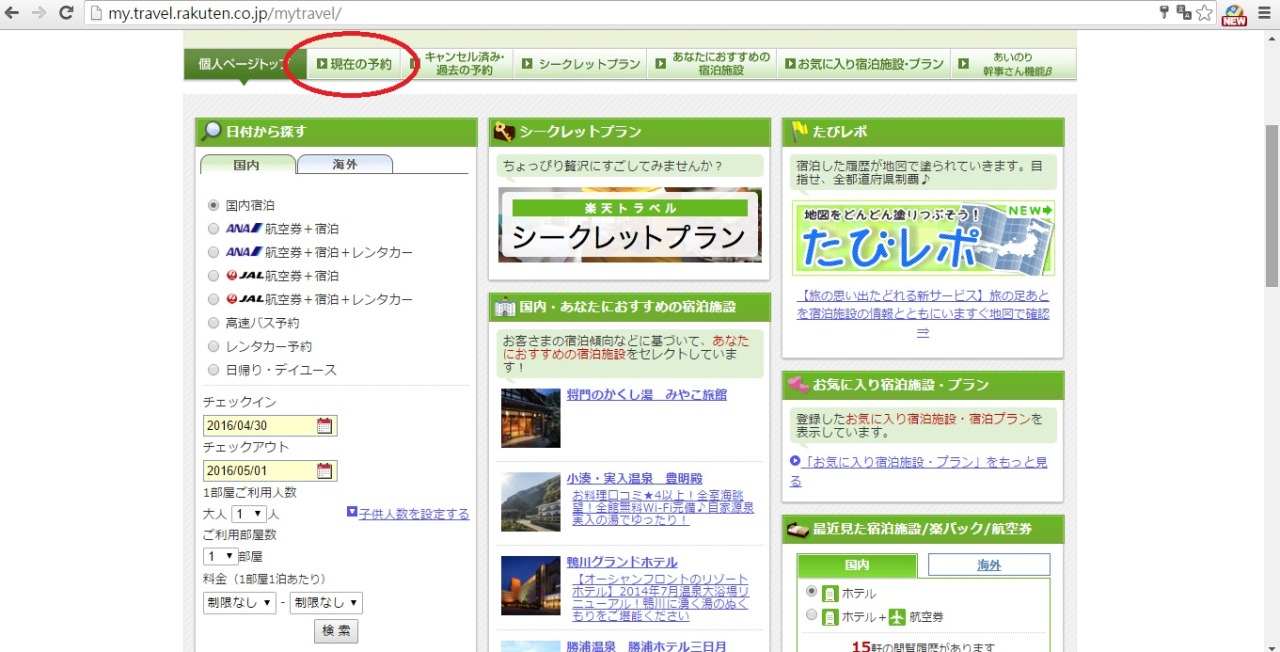
Task: Select the 国内宿泊 radio button
Action: tap(213, 205)
